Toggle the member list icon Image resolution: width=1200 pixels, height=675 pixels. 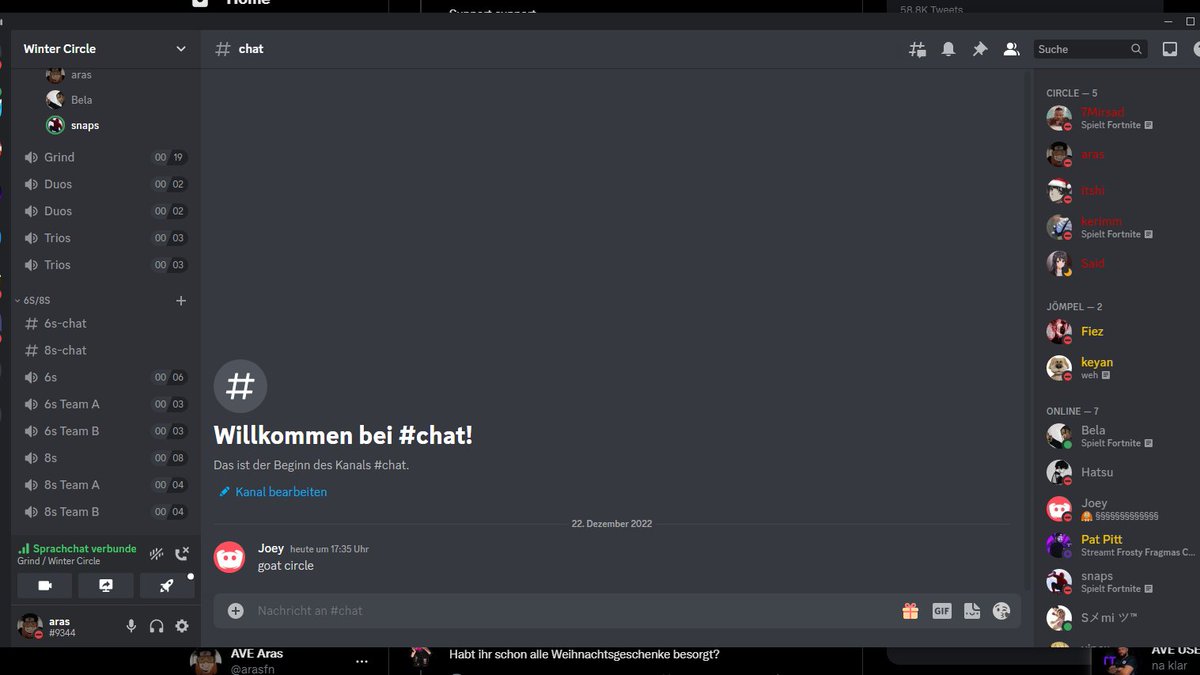[x=1011, y=49]
